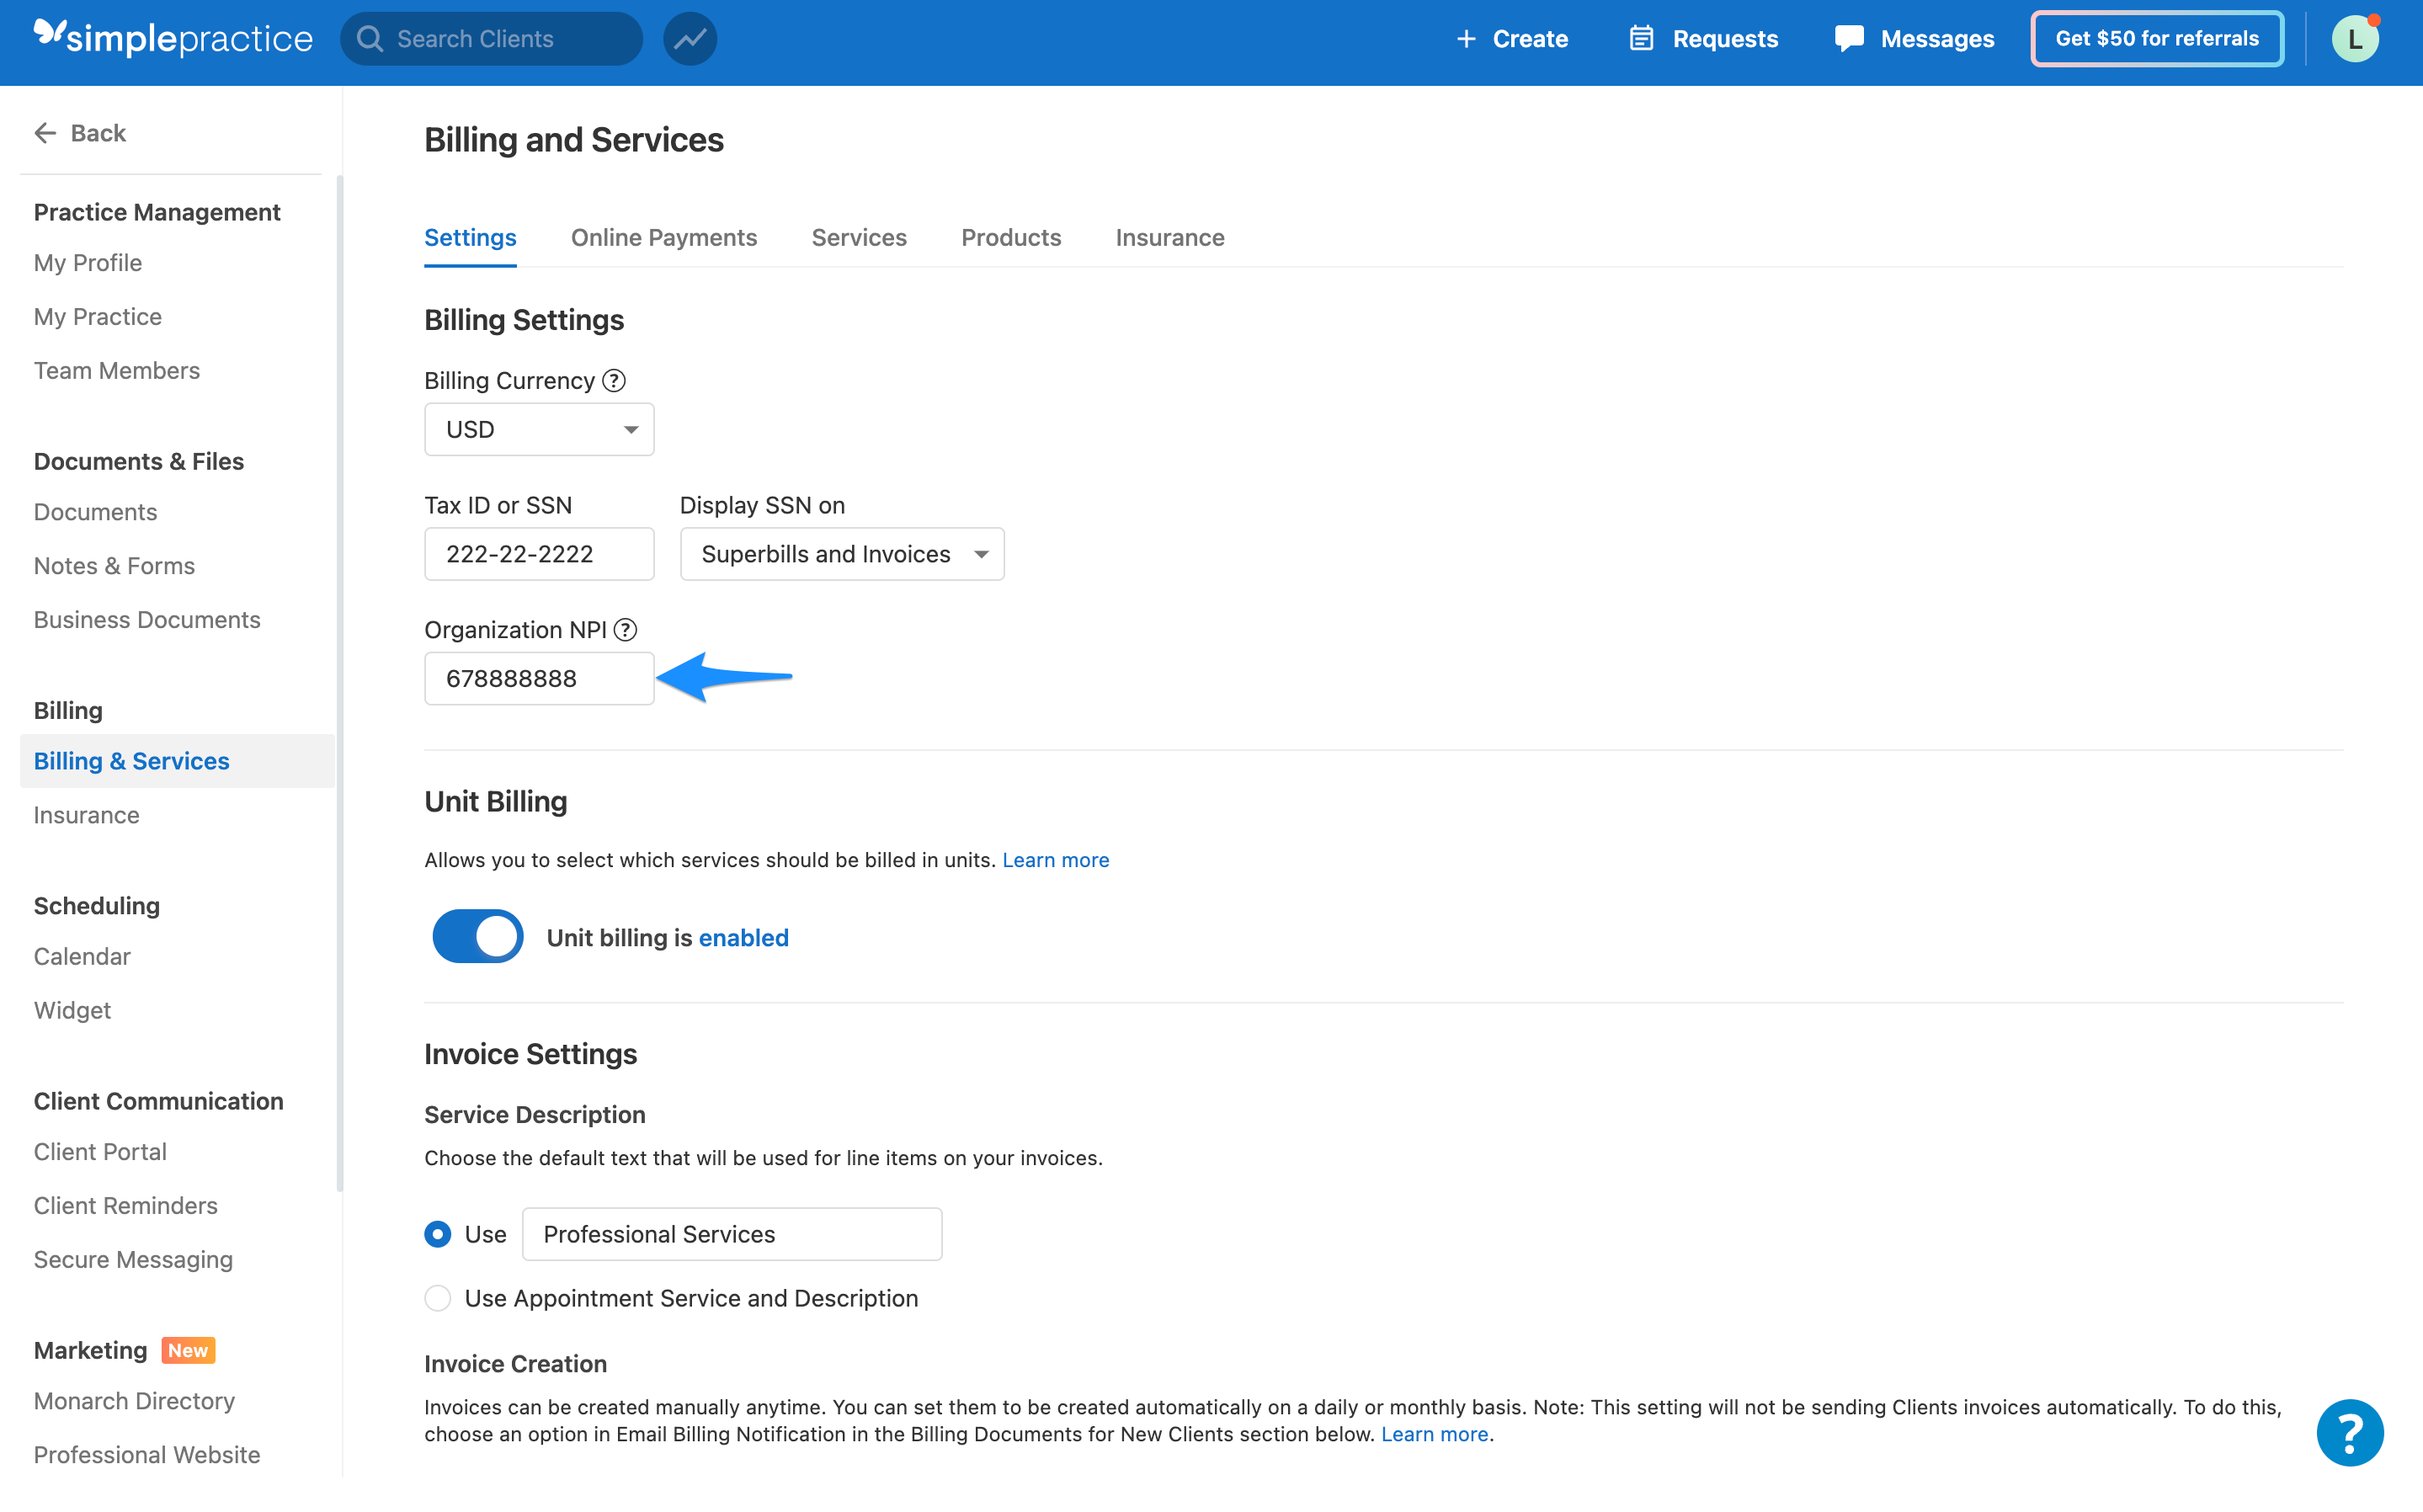This screenshot has height=1512, width=2423.
Task: Click the Search Clients field
Action: click(491, 38)
